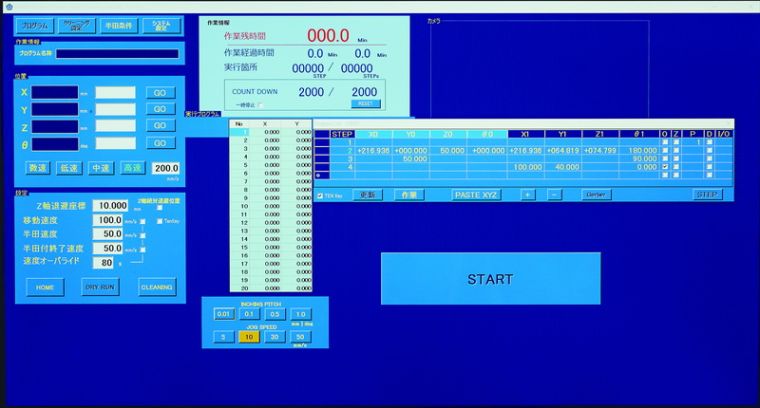
Task: Select the 0.01 inching pitch button
Action: point(223,314)
